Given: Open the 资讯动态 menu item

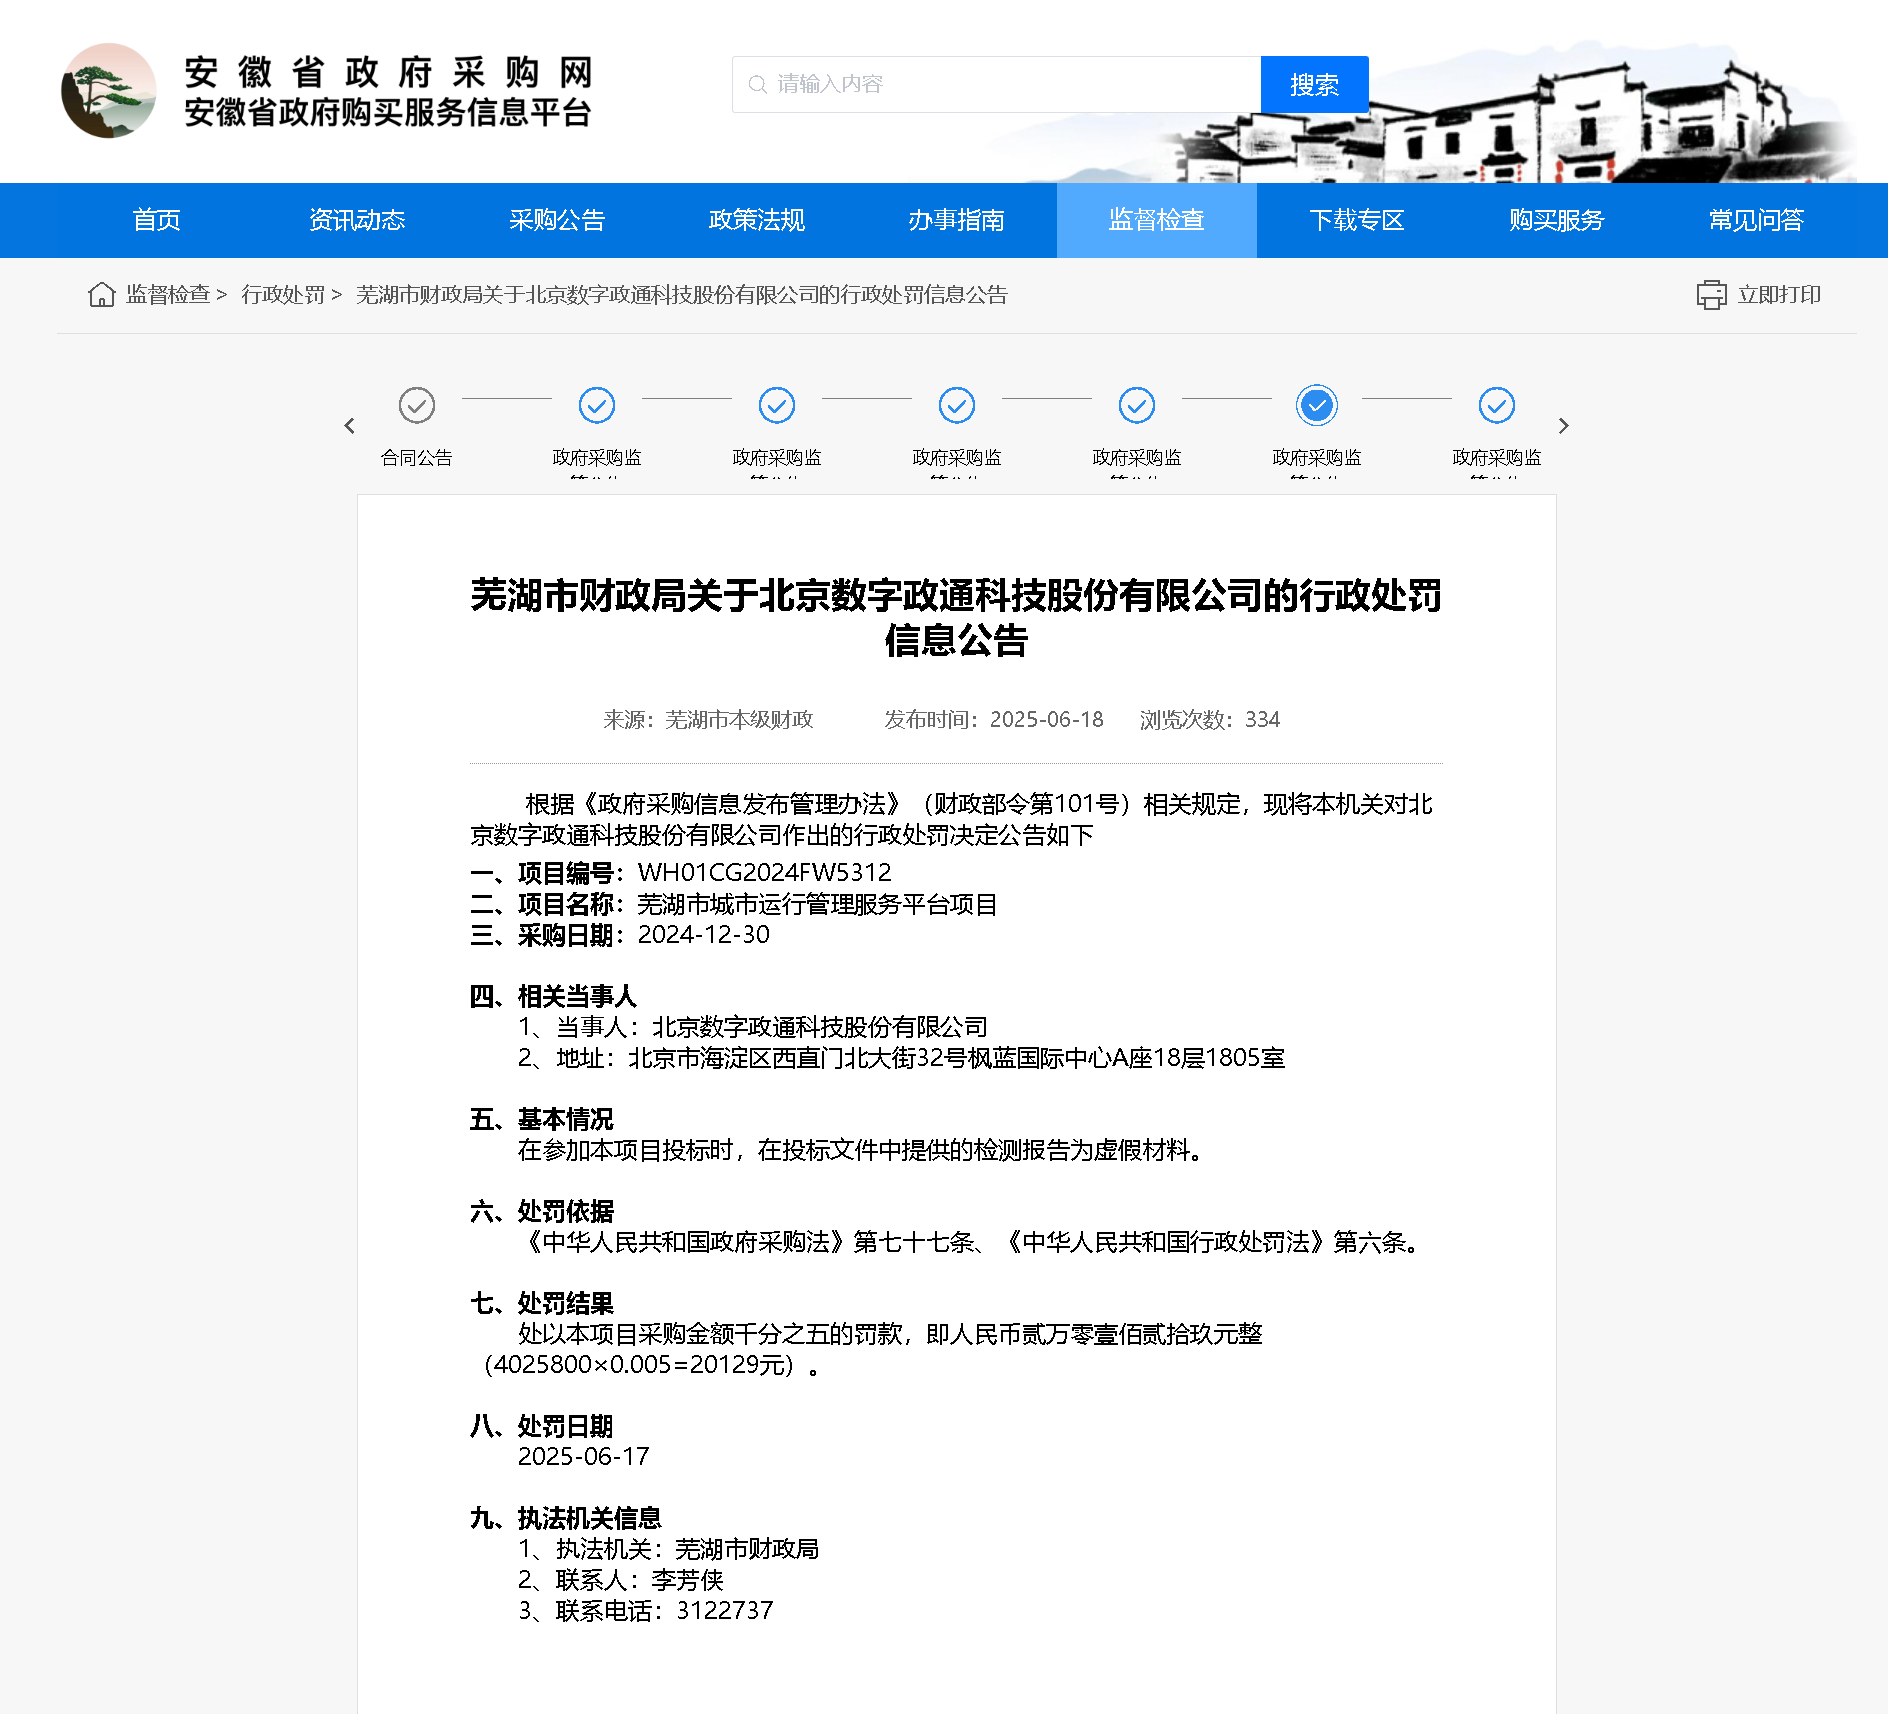Looking at the screenshot, I should coord(357,220).
